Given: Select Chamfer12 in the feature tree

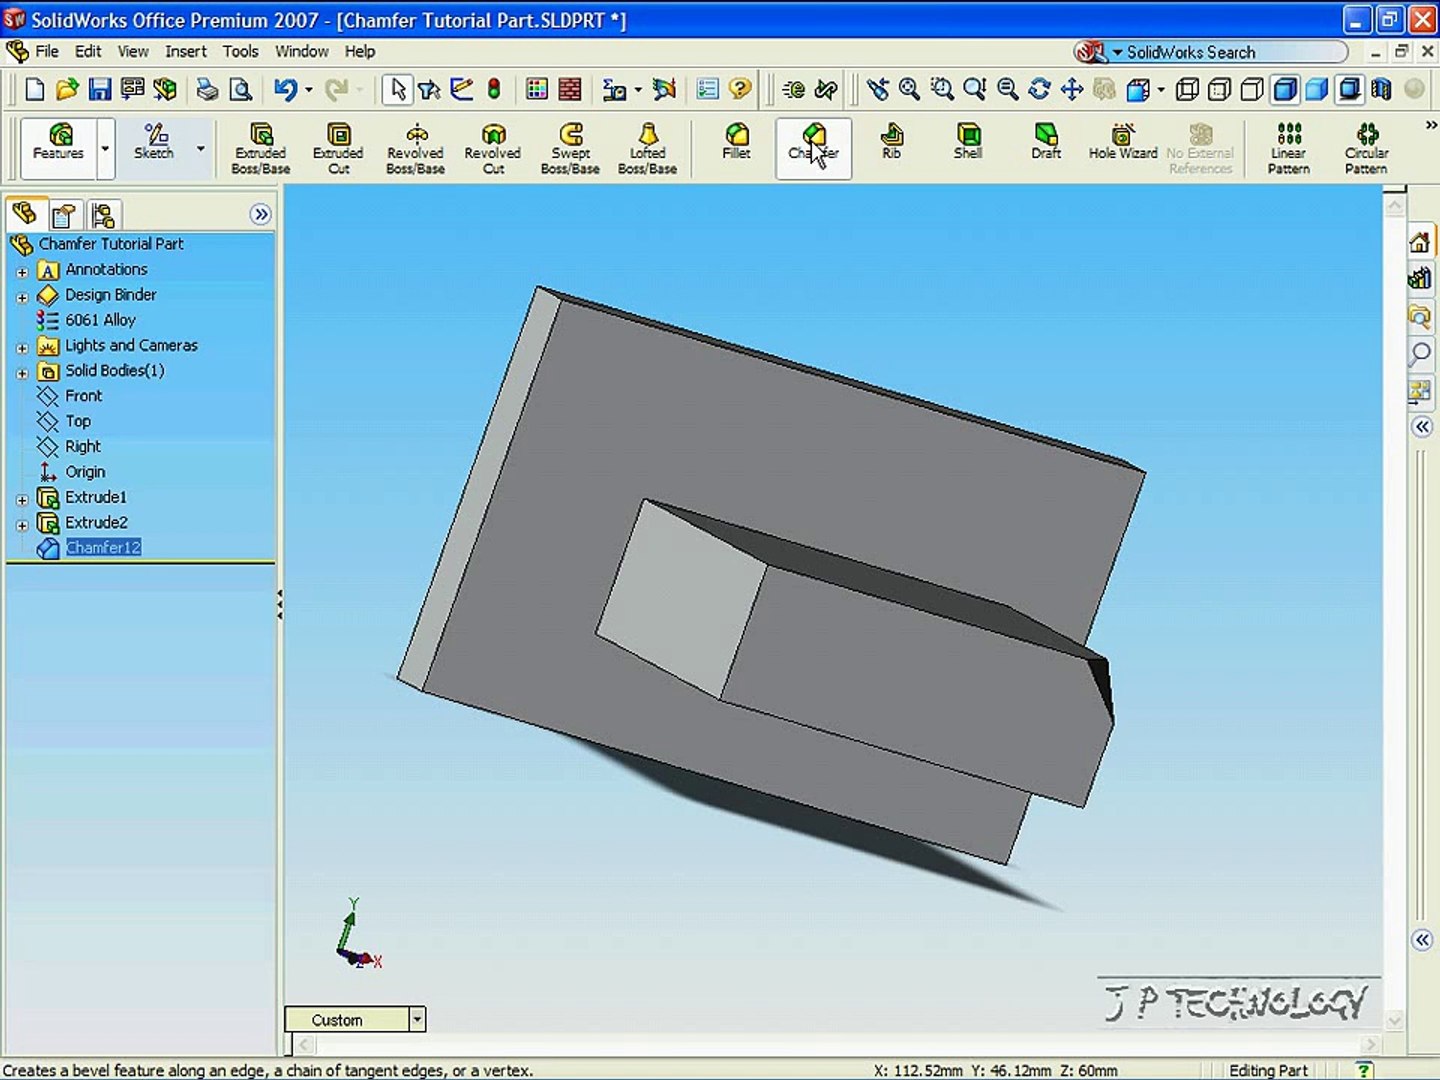Looking at the screenshot, I should point(103,548).
